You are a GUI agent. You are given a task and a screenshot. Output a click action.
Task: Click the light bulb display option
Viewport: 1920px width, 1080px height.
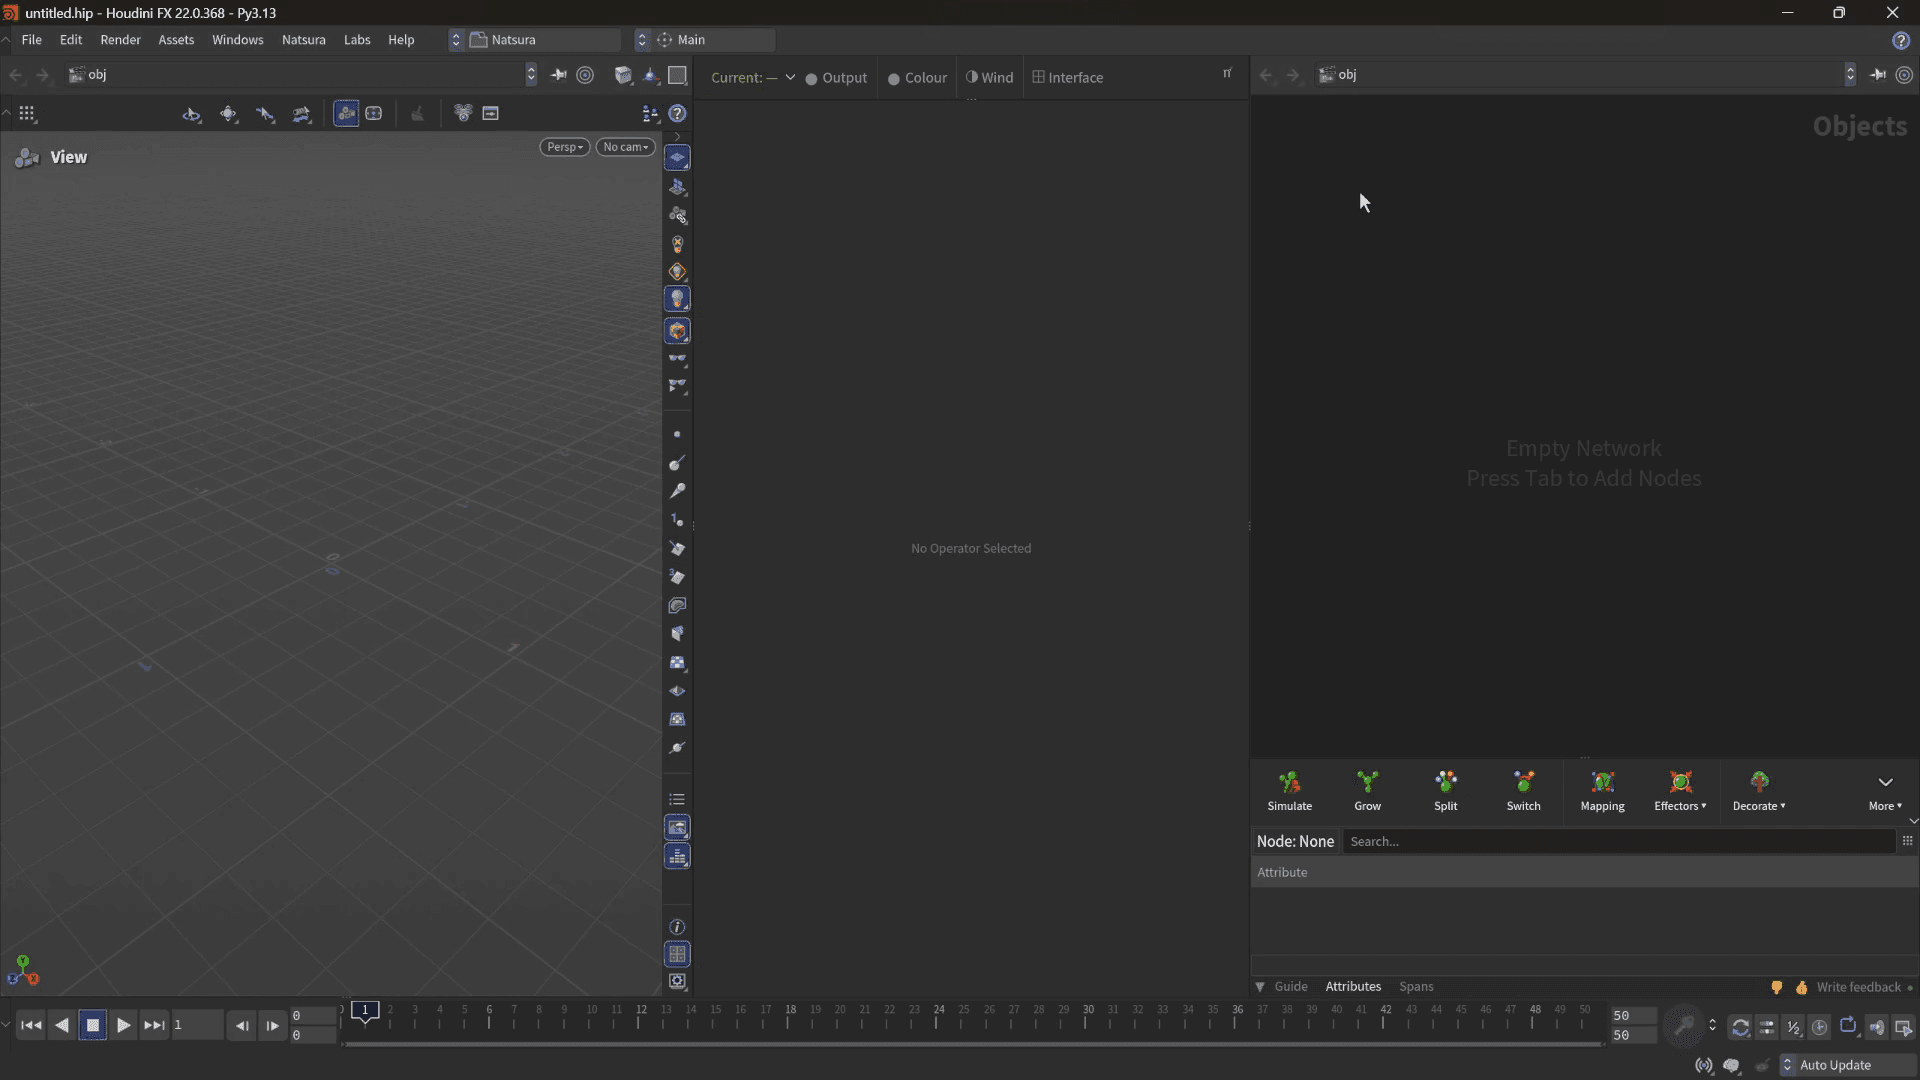coord(677,299)
